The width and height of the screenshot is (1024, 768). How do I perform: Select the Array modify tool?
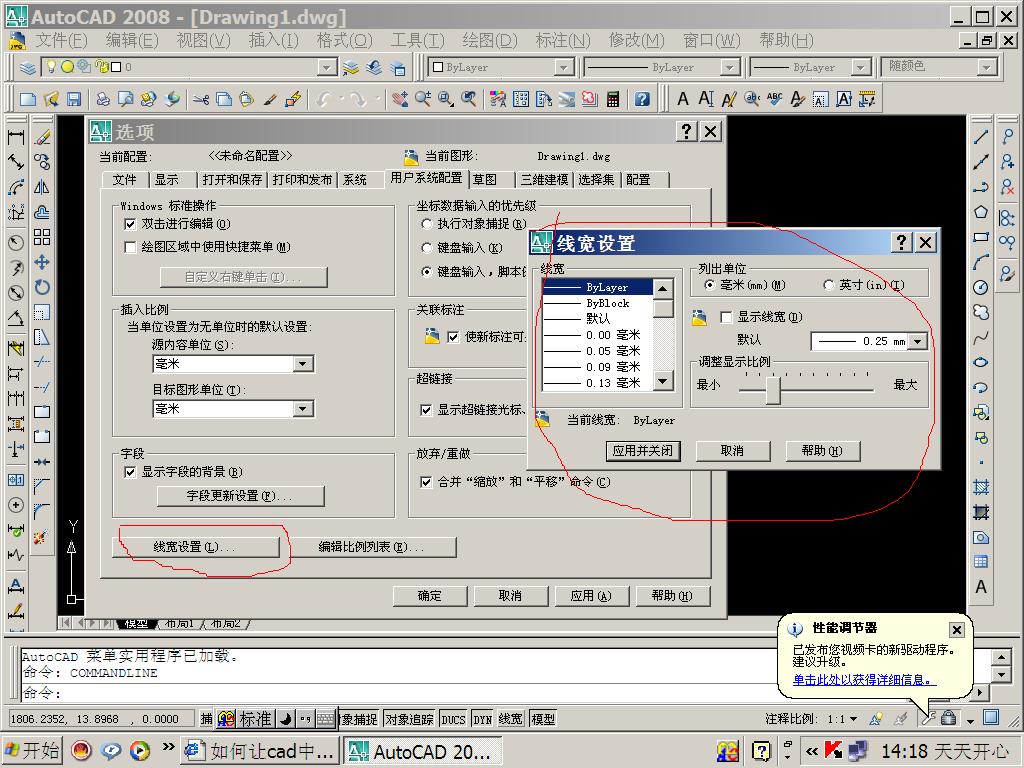[42, 237]
